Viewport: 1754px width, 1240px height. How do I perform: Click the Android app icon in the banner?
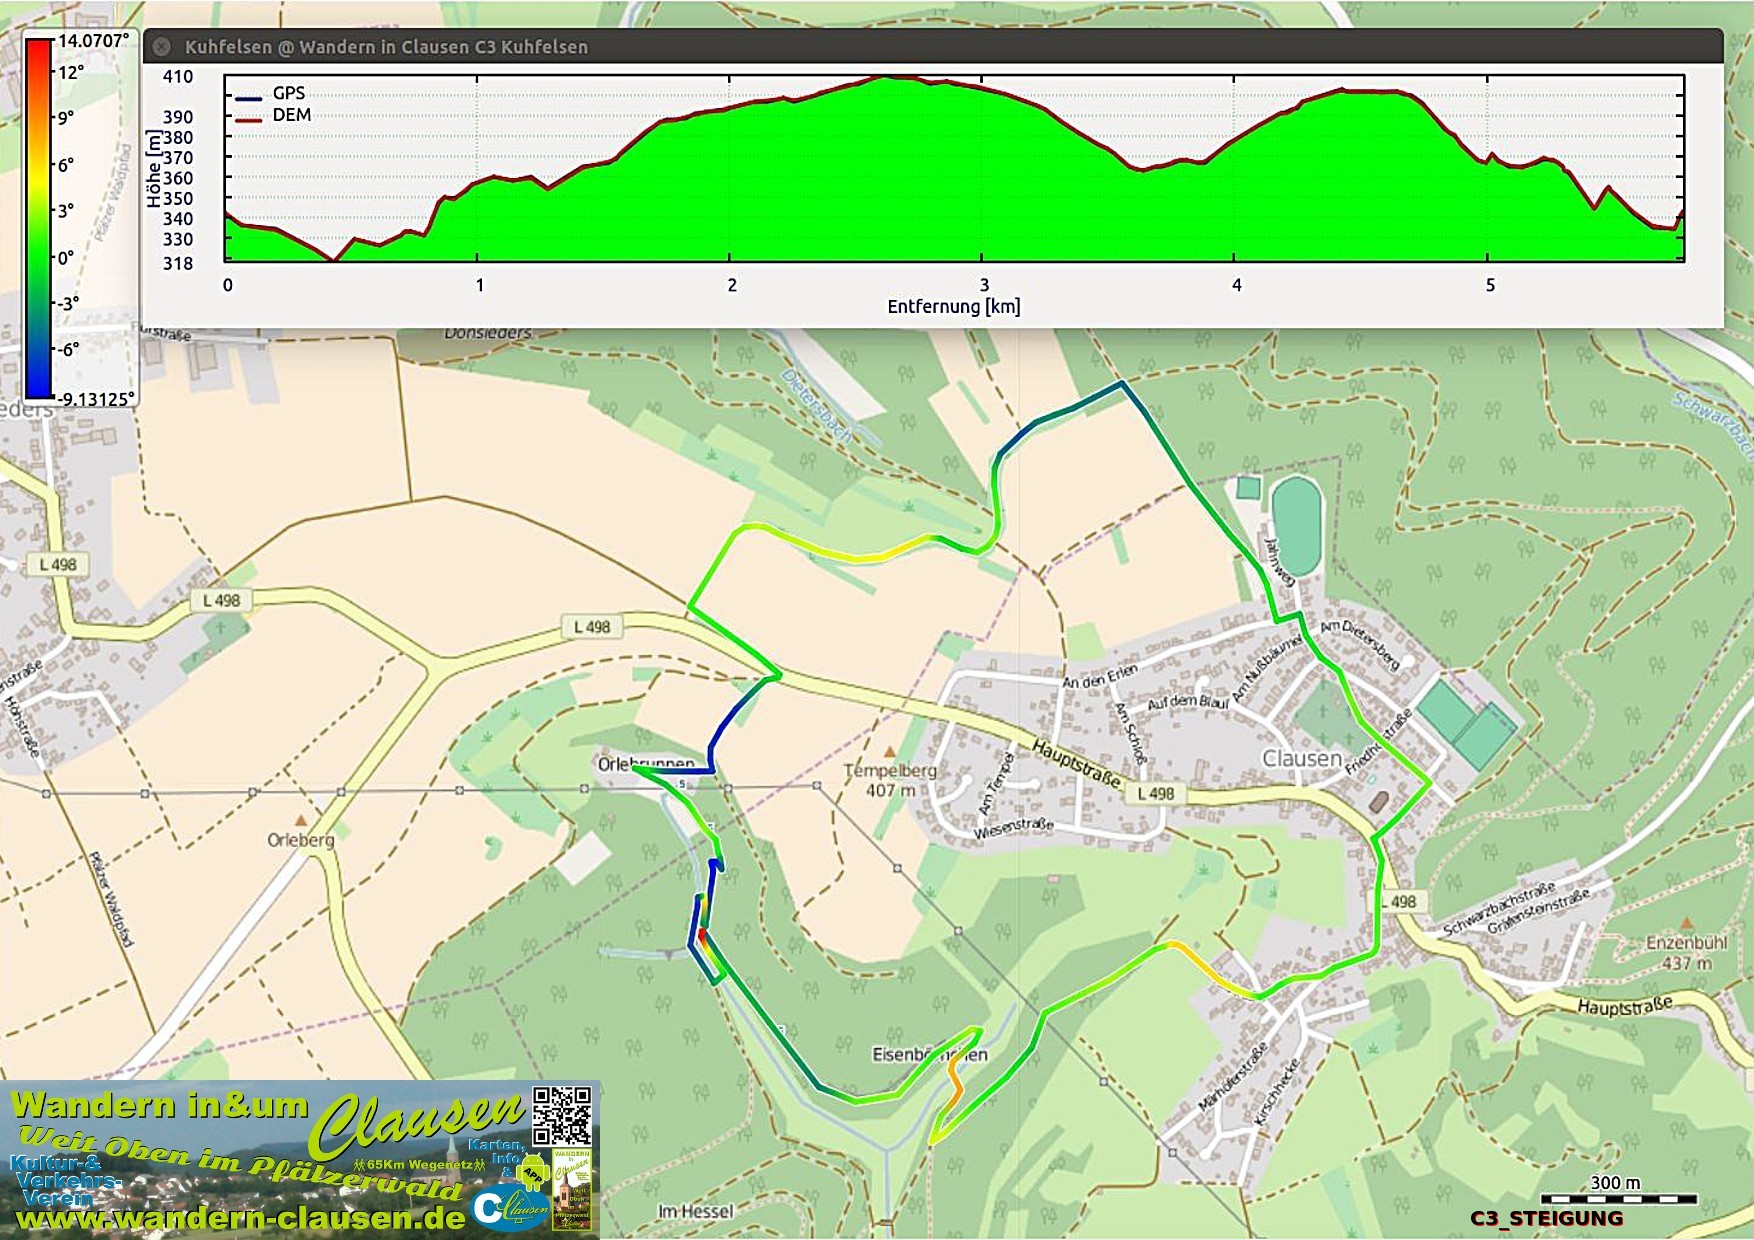click(x=534, y=1173)
